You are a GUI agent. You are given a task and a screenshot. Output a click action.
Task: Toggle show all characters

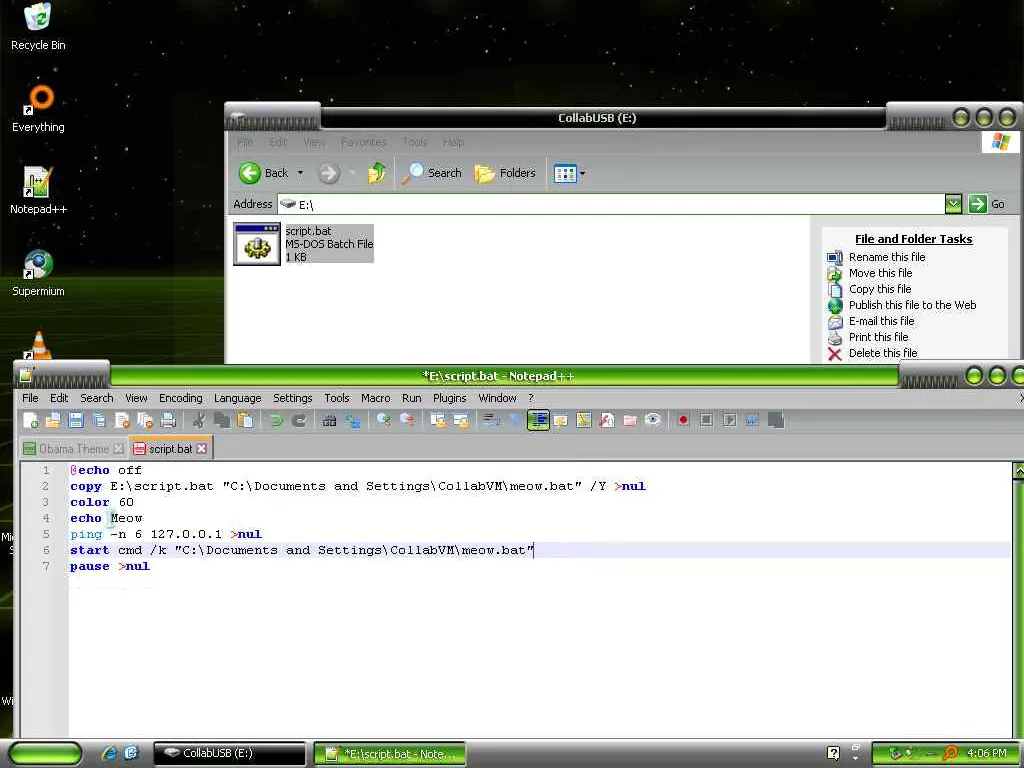click(x=515, y=421)
